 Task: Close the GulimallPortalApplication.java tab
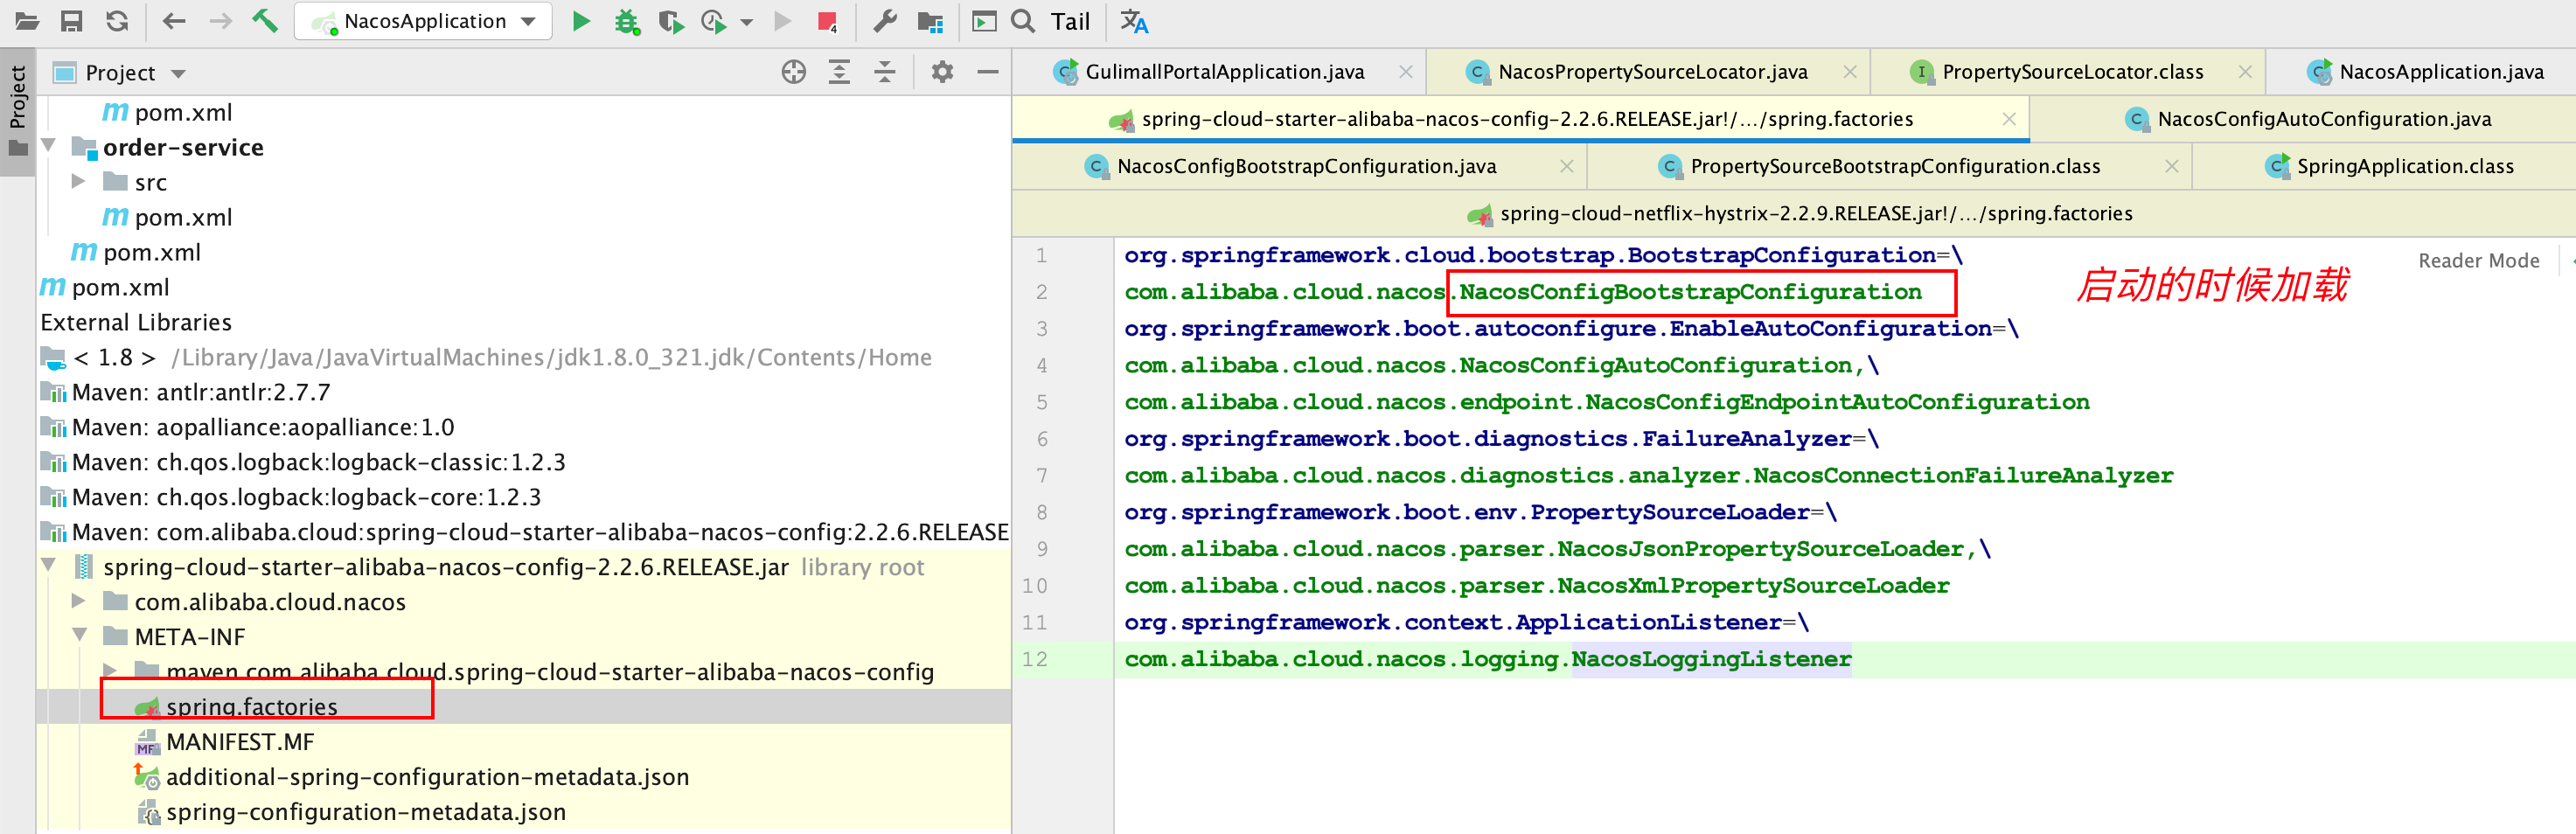pos(1405,72)
